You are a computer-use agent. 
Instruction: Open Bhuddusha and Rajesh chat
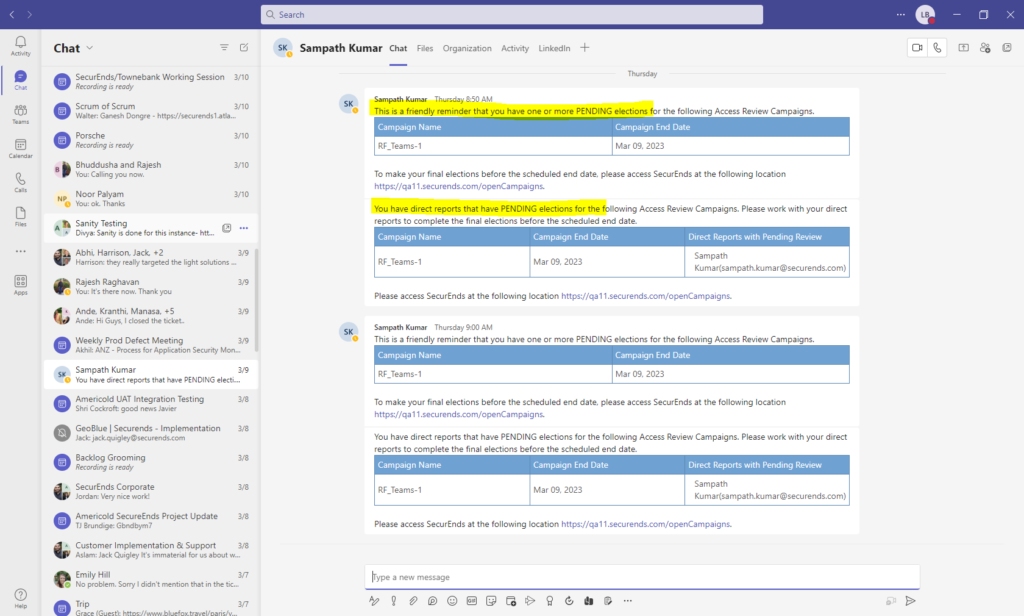tap(150, 170)
